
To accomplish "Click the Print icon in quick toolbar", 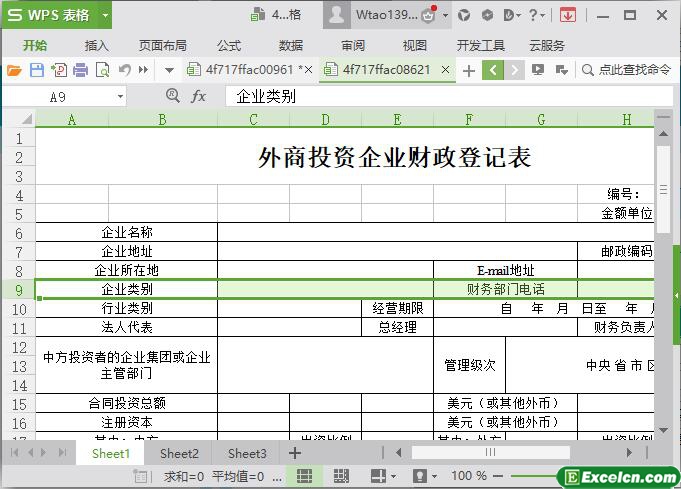I will point(80,70).
